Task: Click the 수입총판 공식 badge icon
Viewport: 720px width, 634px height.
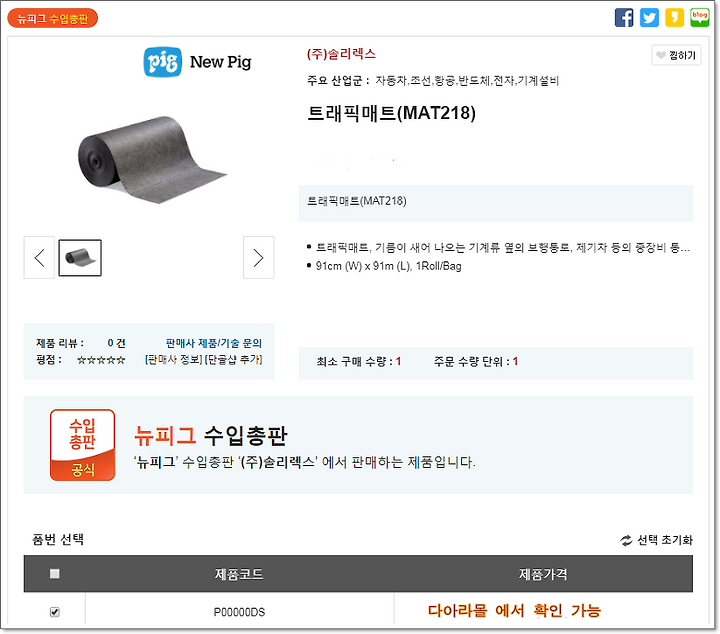Action: [x=82, y=445]
